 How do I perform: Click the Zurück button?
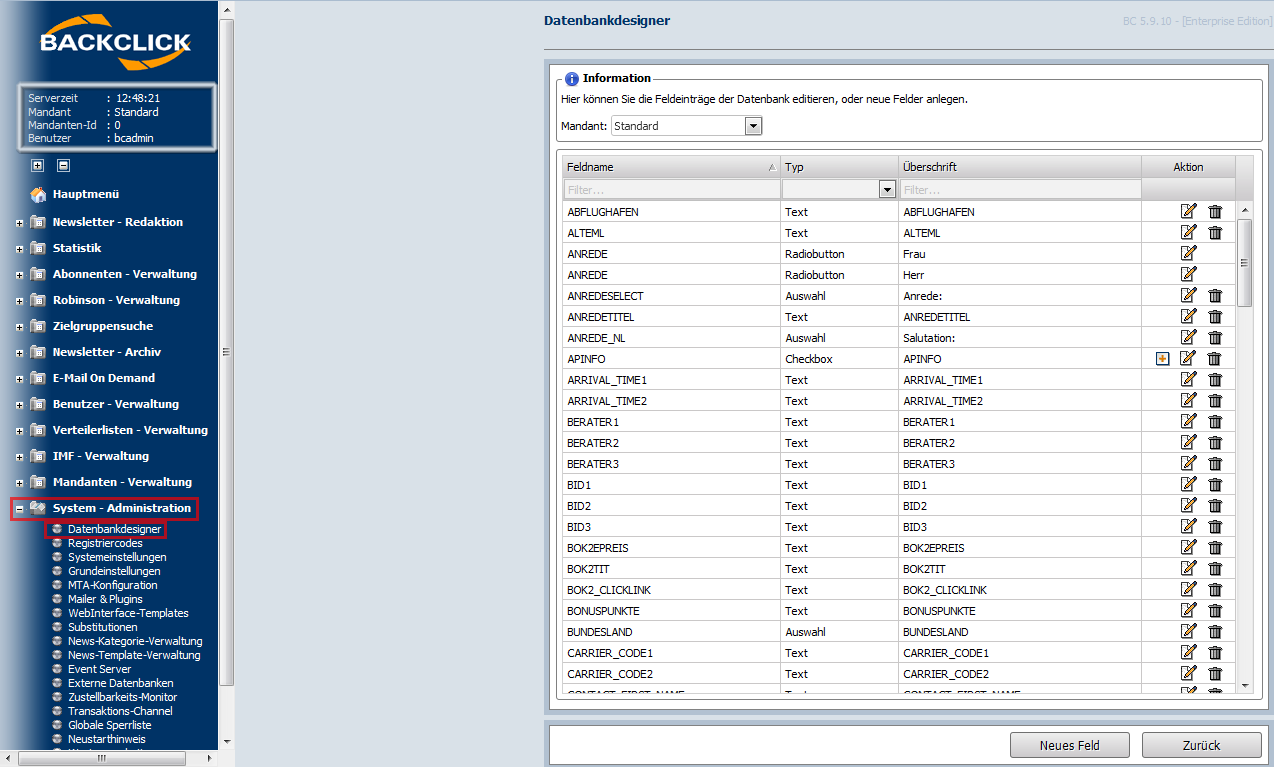(x=1201, y=745)
